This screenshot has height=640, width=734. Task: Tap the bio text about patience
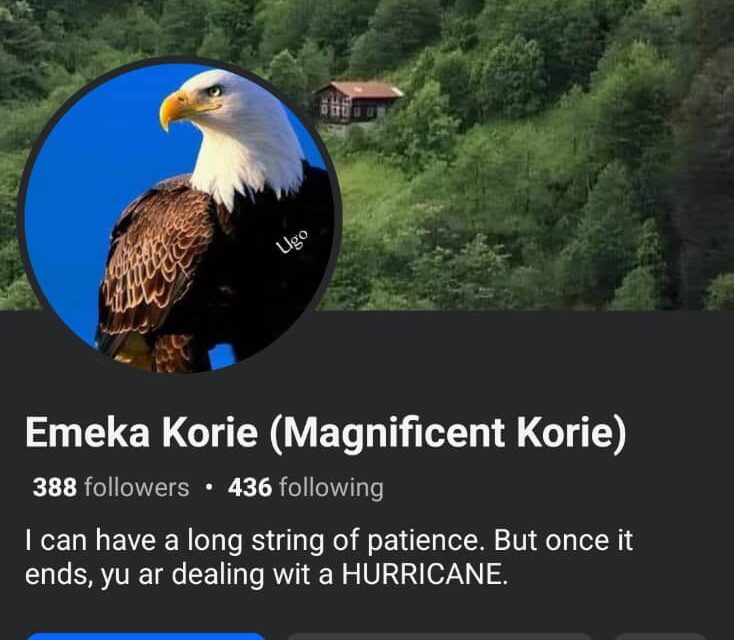[329, 557]
